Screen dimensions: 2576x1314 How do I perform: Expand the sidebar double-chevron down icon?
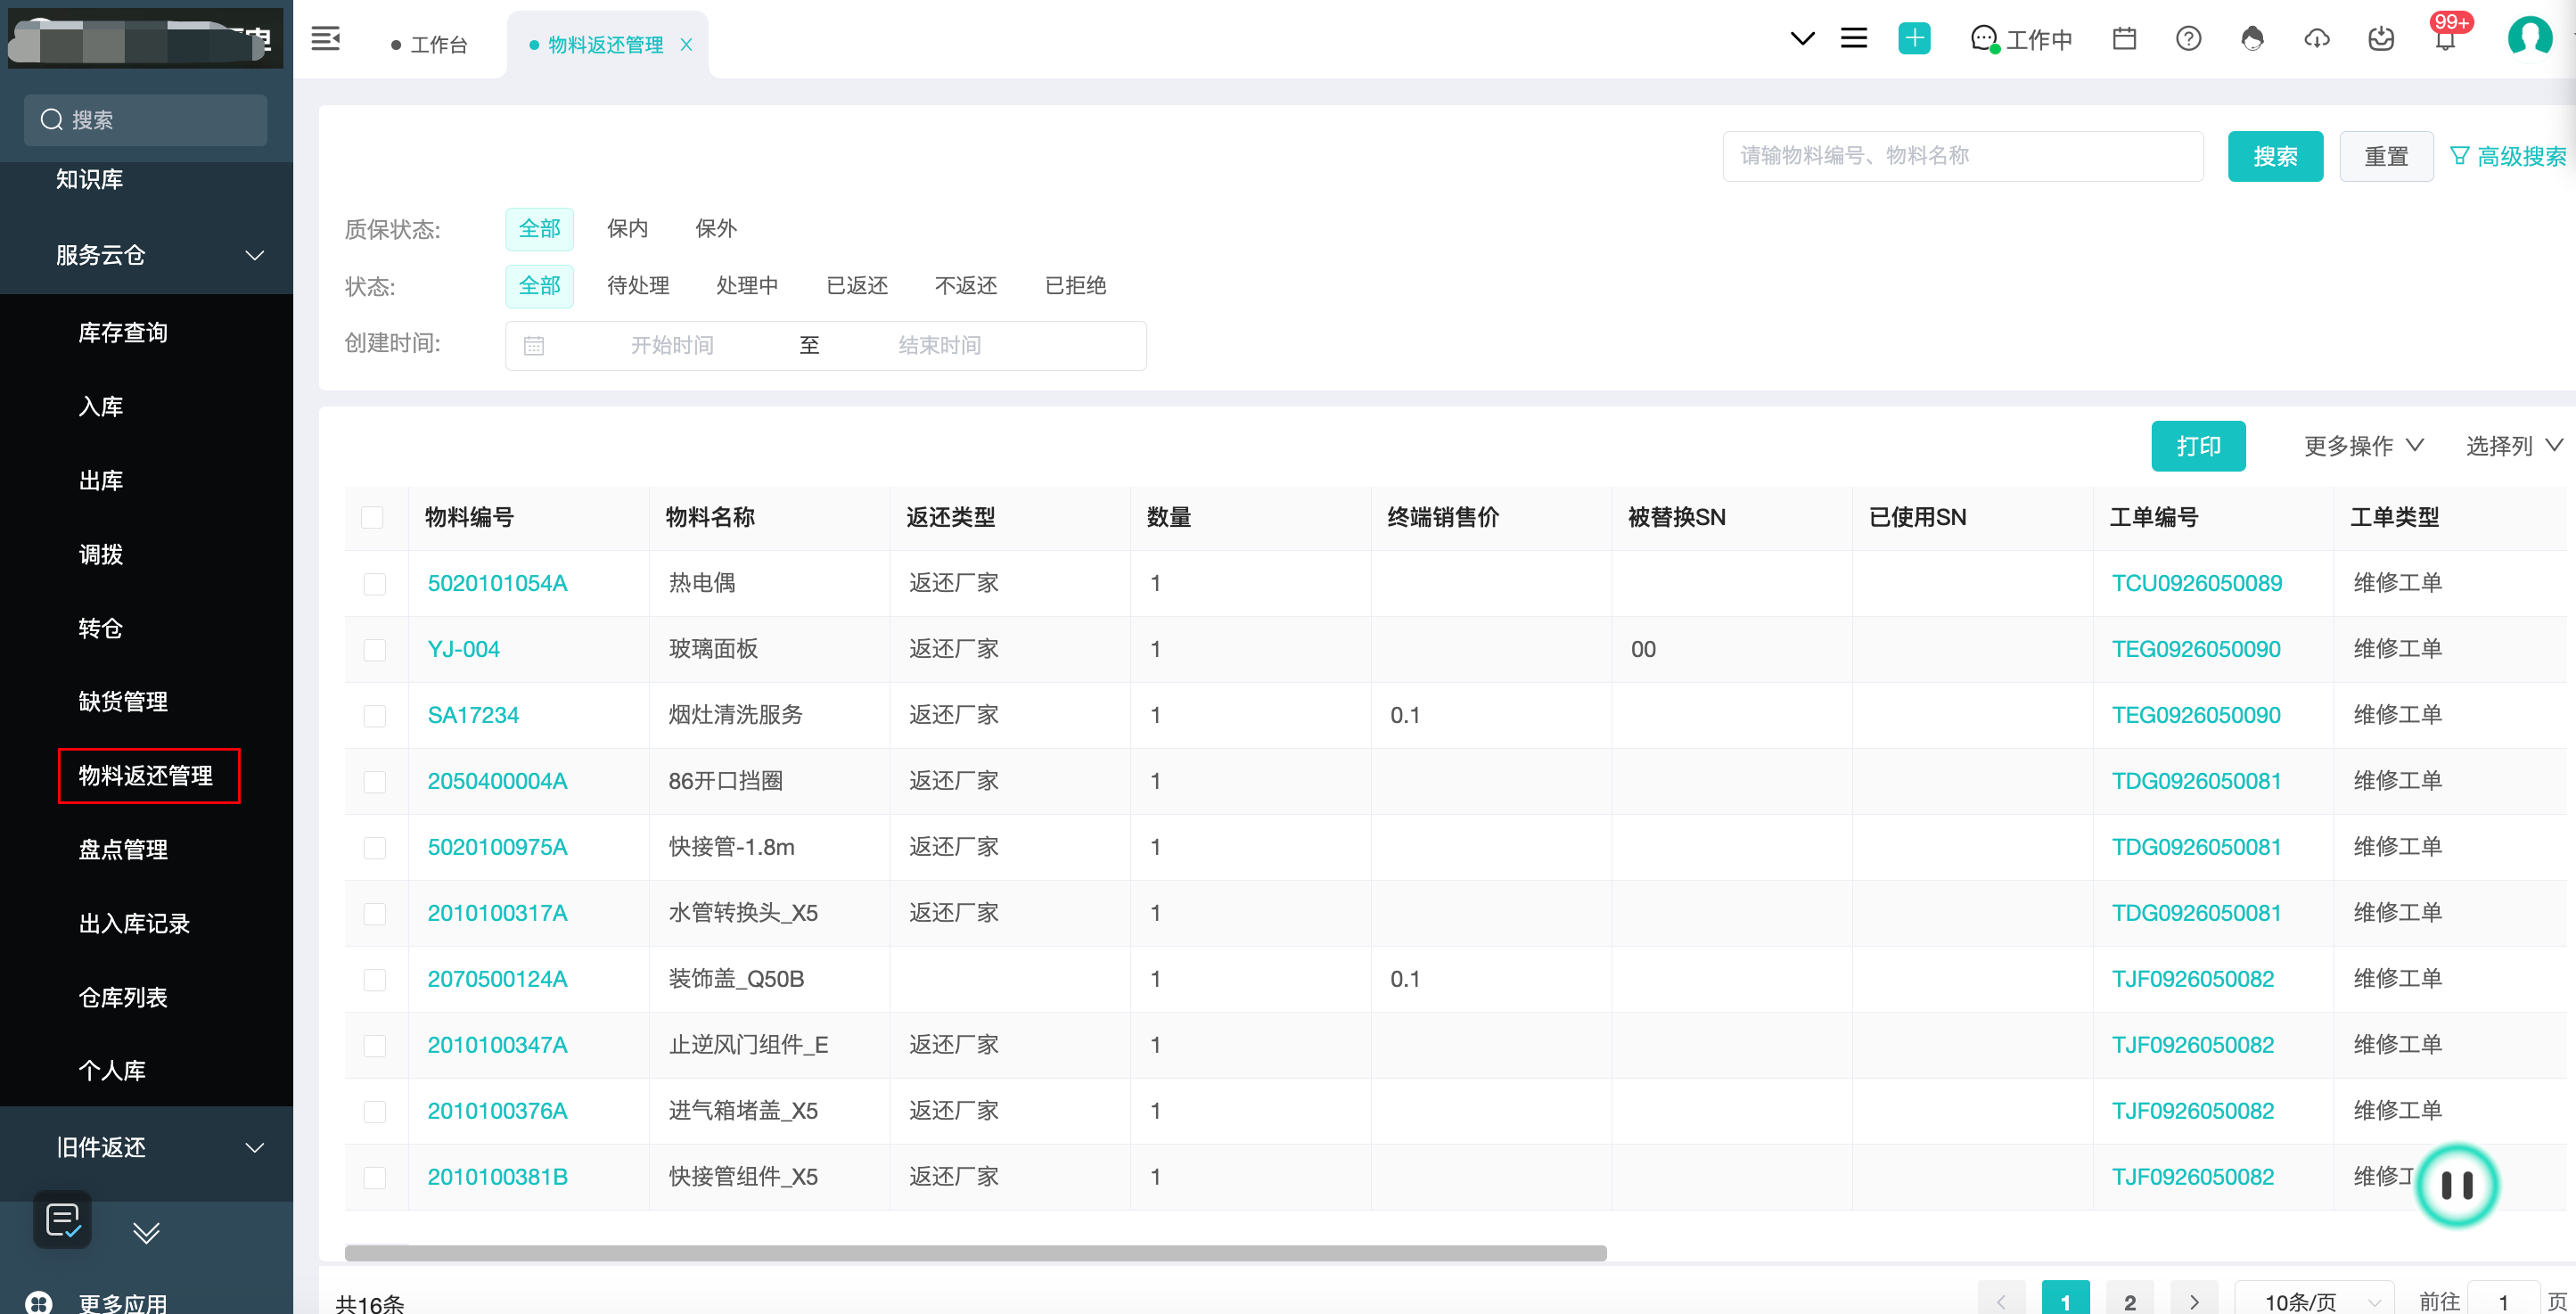click(x=146, y=1232)
